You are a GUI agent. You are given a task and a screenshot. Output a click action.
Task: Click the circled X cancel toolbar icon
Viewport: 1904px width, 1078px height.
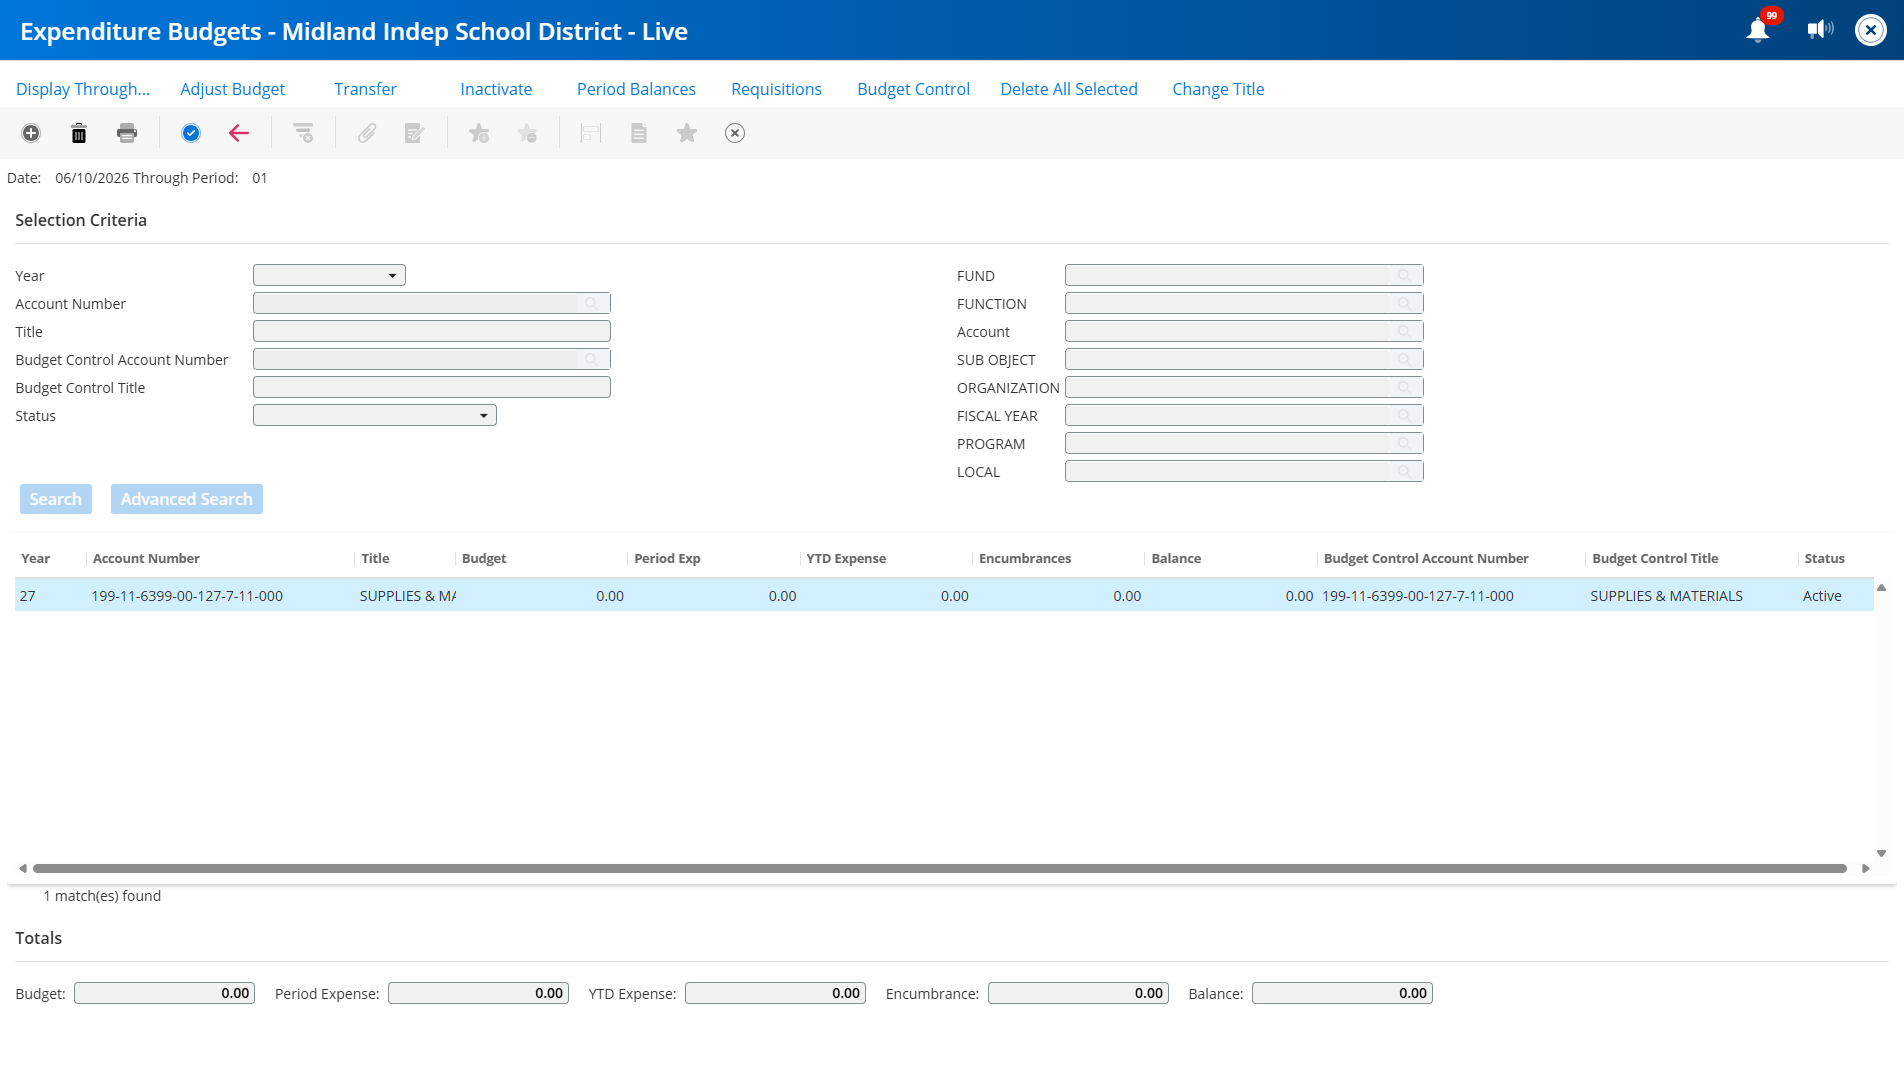click(x=735, y=133)
